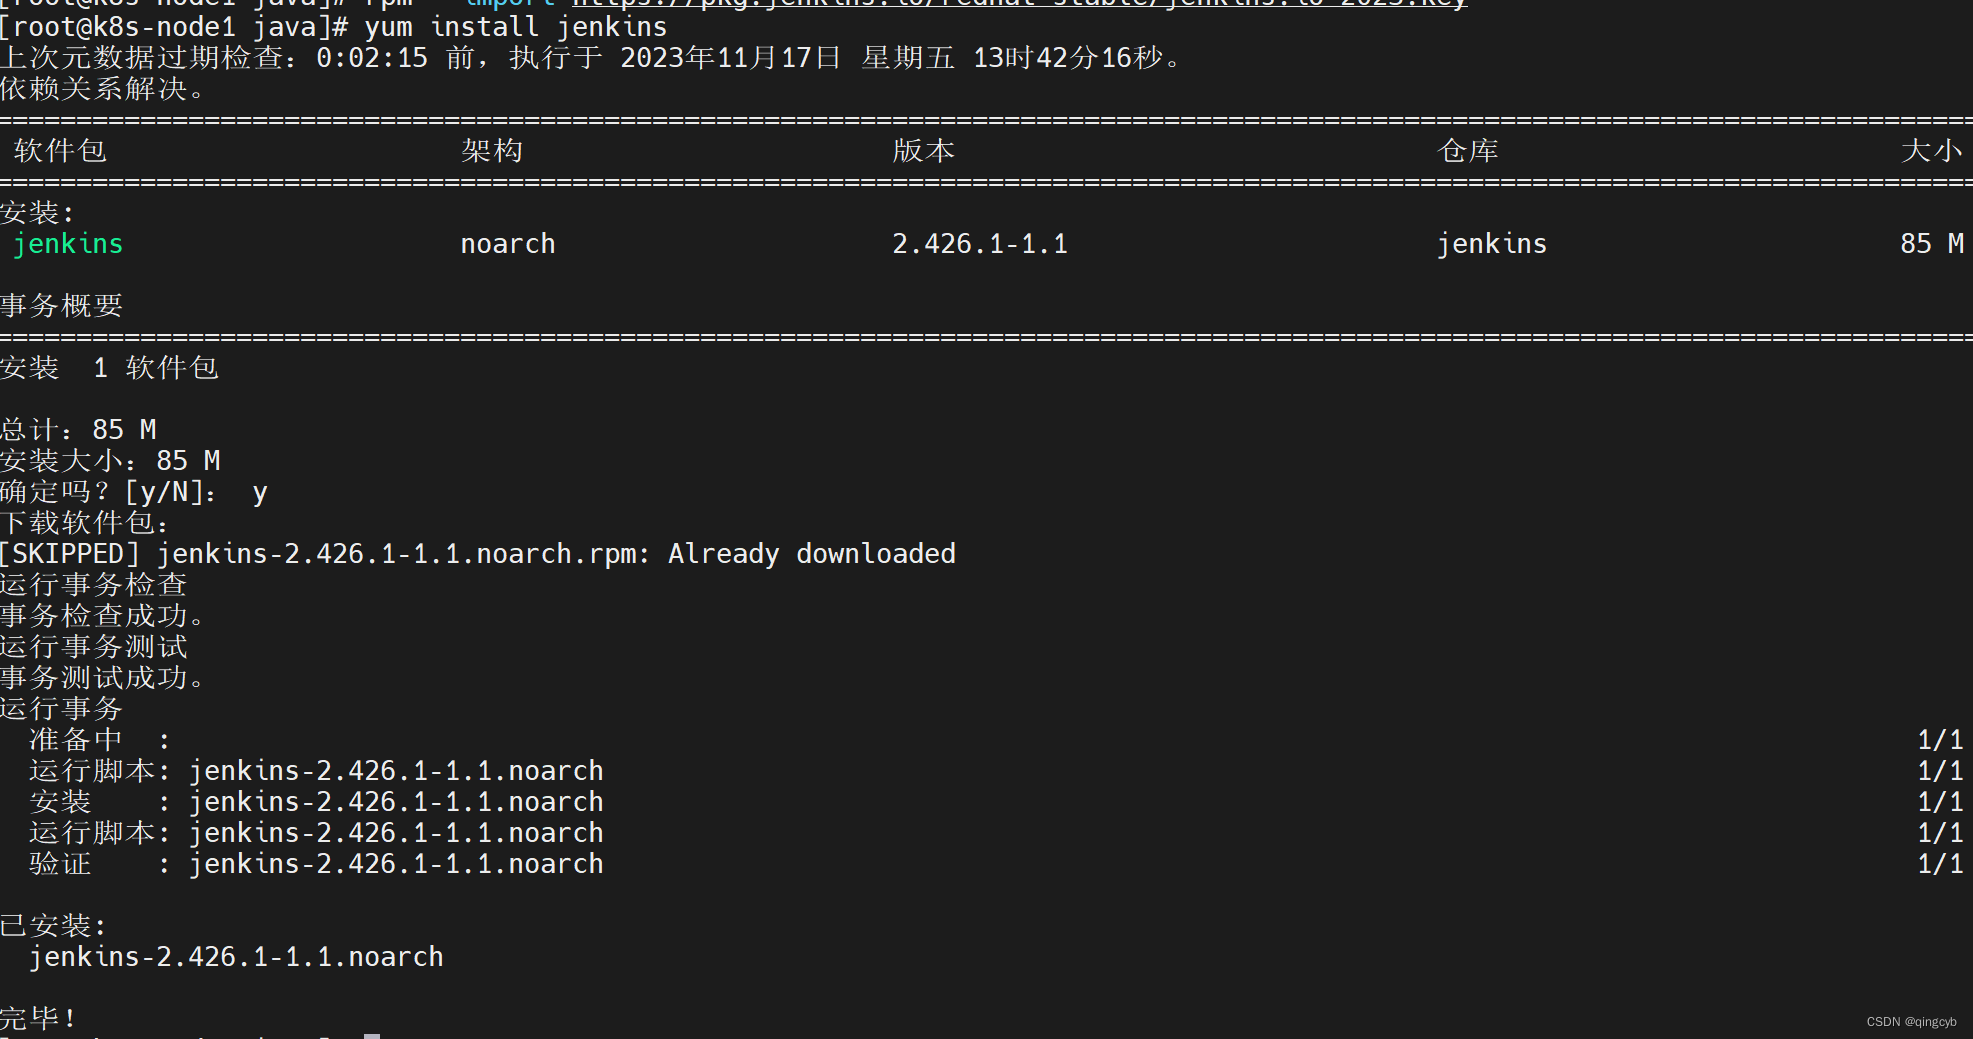Click the installed 'jenkins-2.426.1-1.1.noarch' under 已安装
Image resolution: width=1973 pixels, height=1039 pixels.
pos(236,957)
